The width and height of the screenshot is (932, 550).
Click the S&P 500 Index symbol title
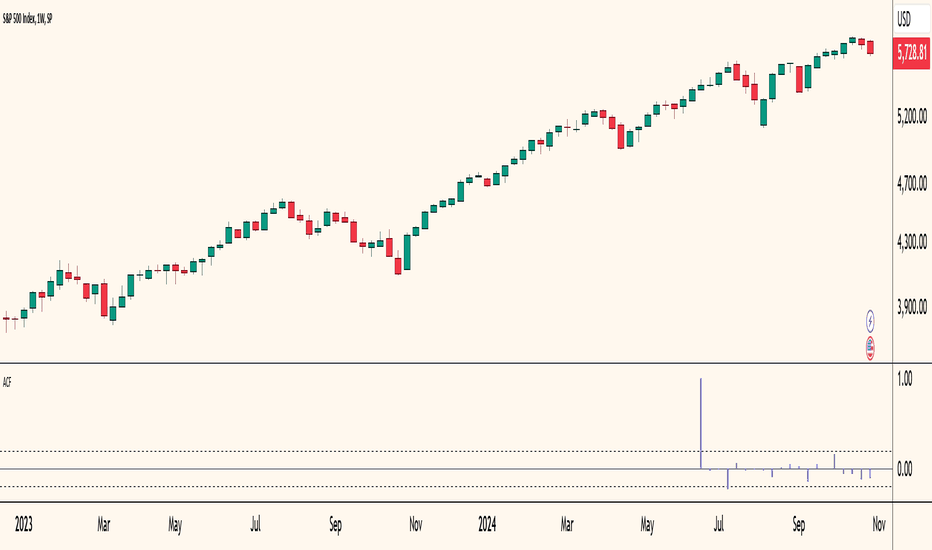tap(18, 19)
